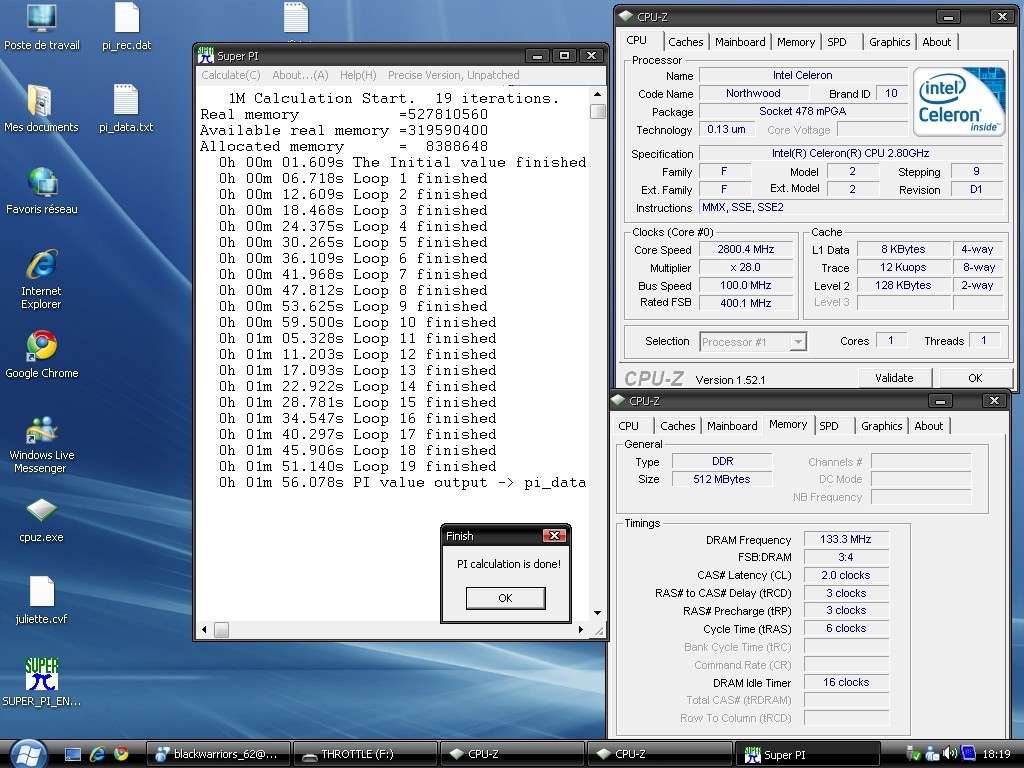
Task: Click Memory Size value 512 MBytes
Action: (722, 479)
